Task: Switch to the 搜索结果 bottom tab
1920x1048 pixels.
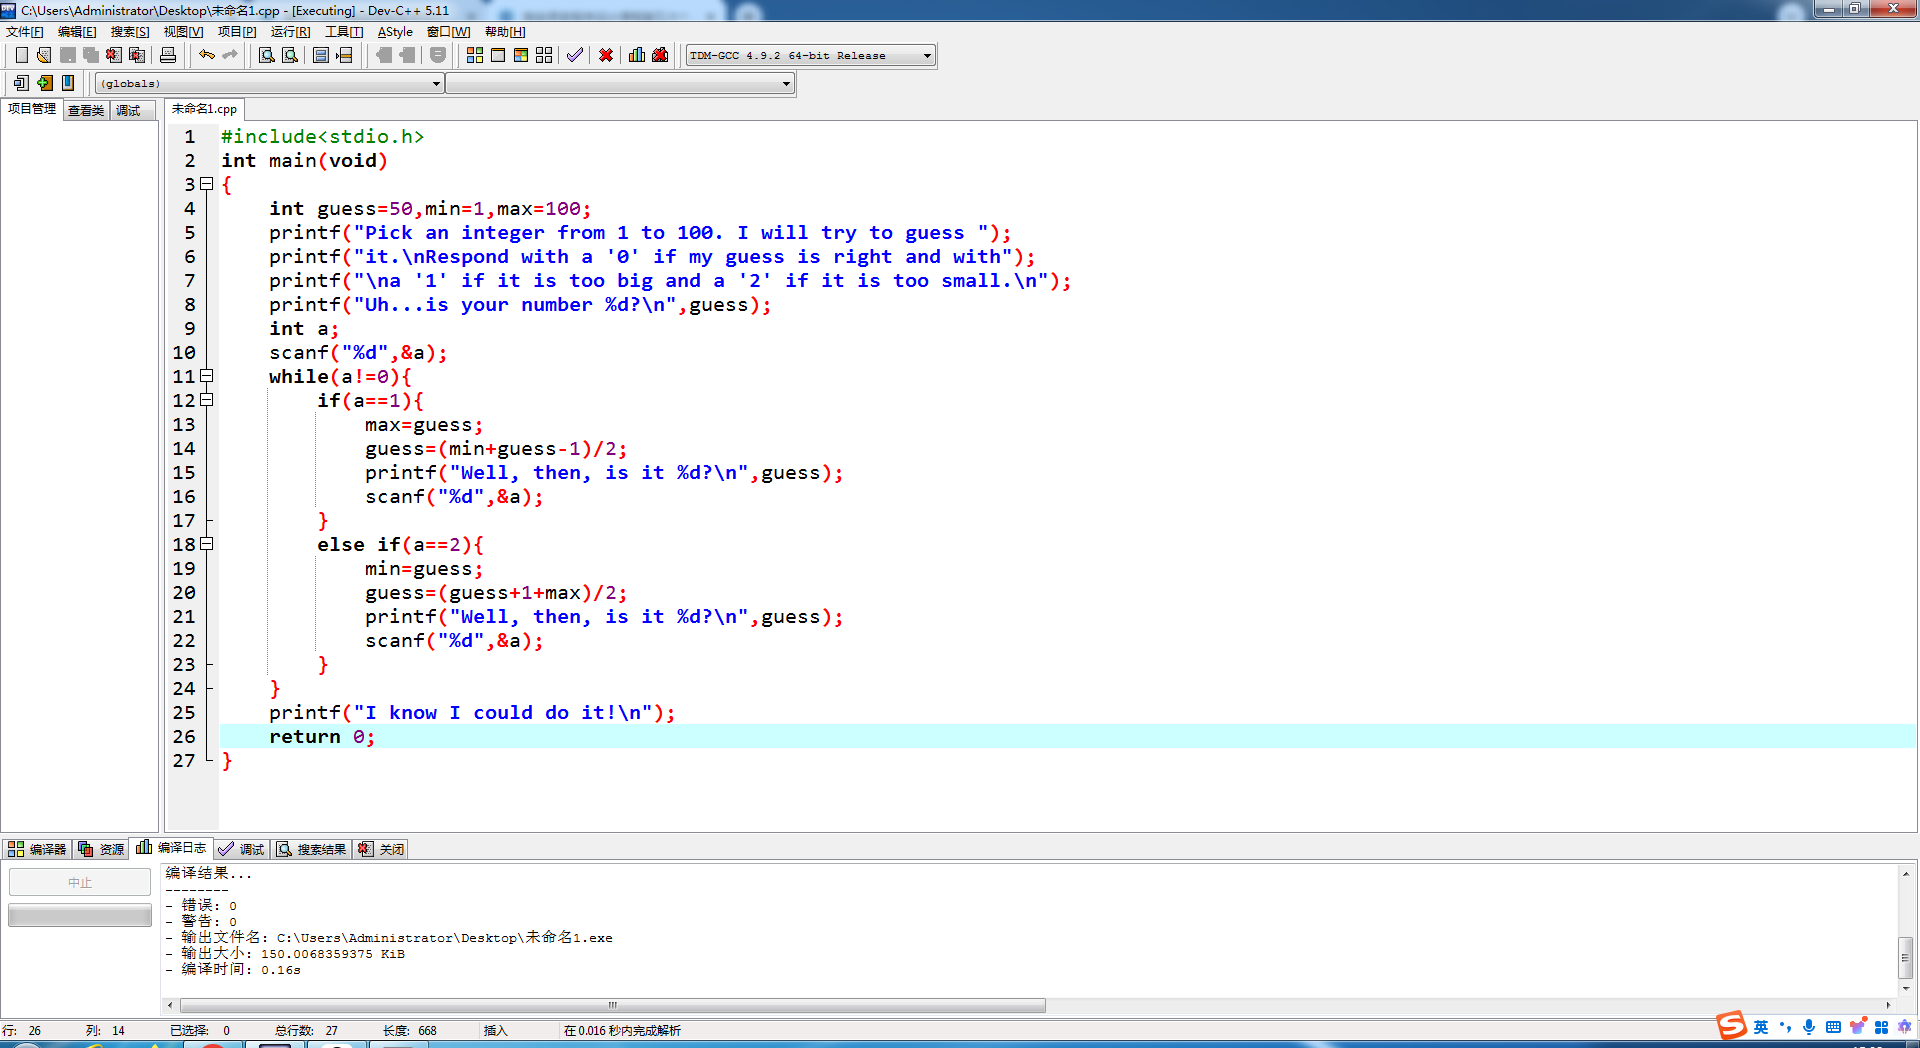Action: coord(312,849)
